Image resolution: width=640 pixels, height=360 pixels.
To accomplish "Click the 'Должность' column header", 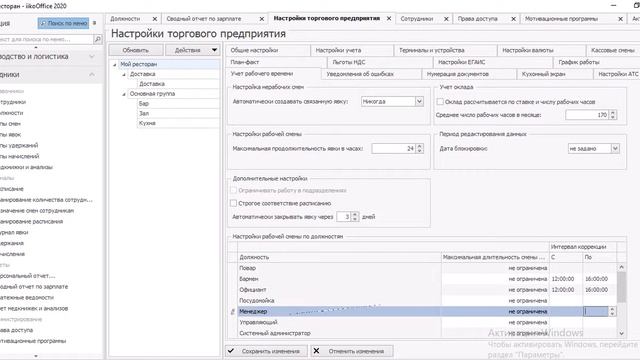I will (x=339, y=257).
